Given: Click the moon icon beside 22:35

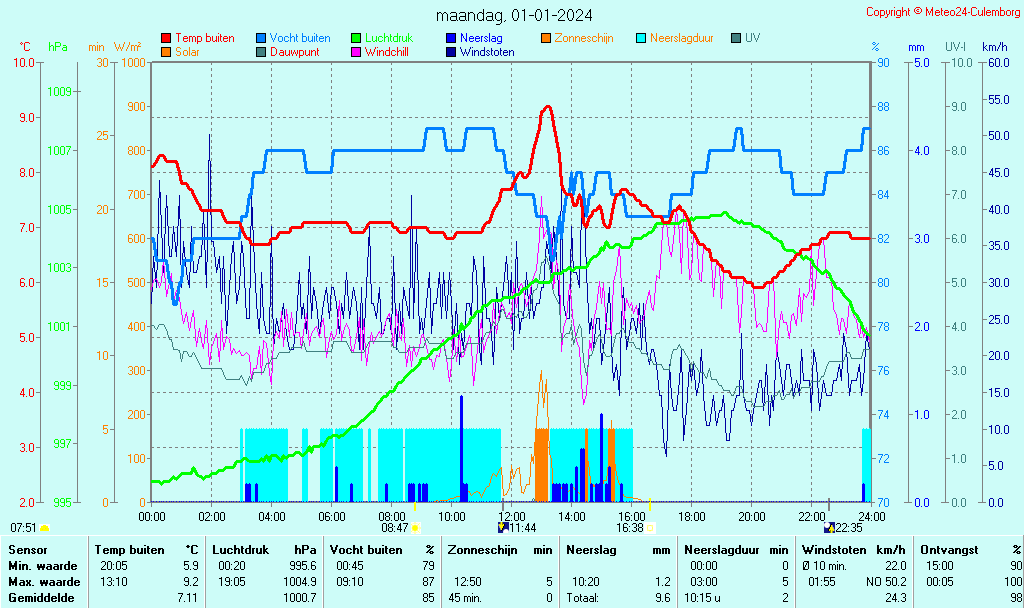Looking at the screenshot, I should tap(829, 527).
